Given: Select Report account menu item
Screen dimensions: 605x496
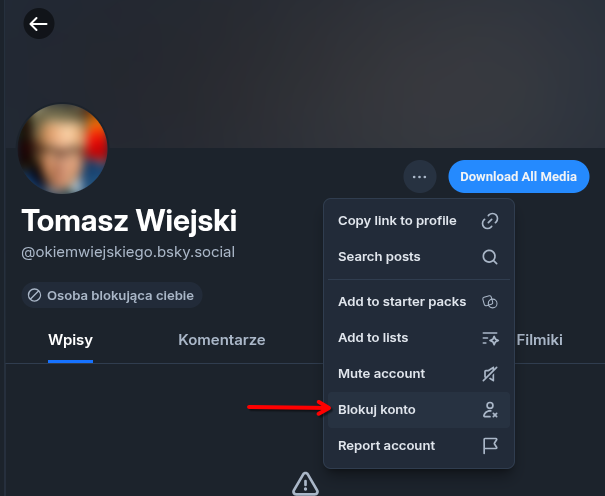Looking at the screenshot, I should pyautogui.click(x=386, y=446).
